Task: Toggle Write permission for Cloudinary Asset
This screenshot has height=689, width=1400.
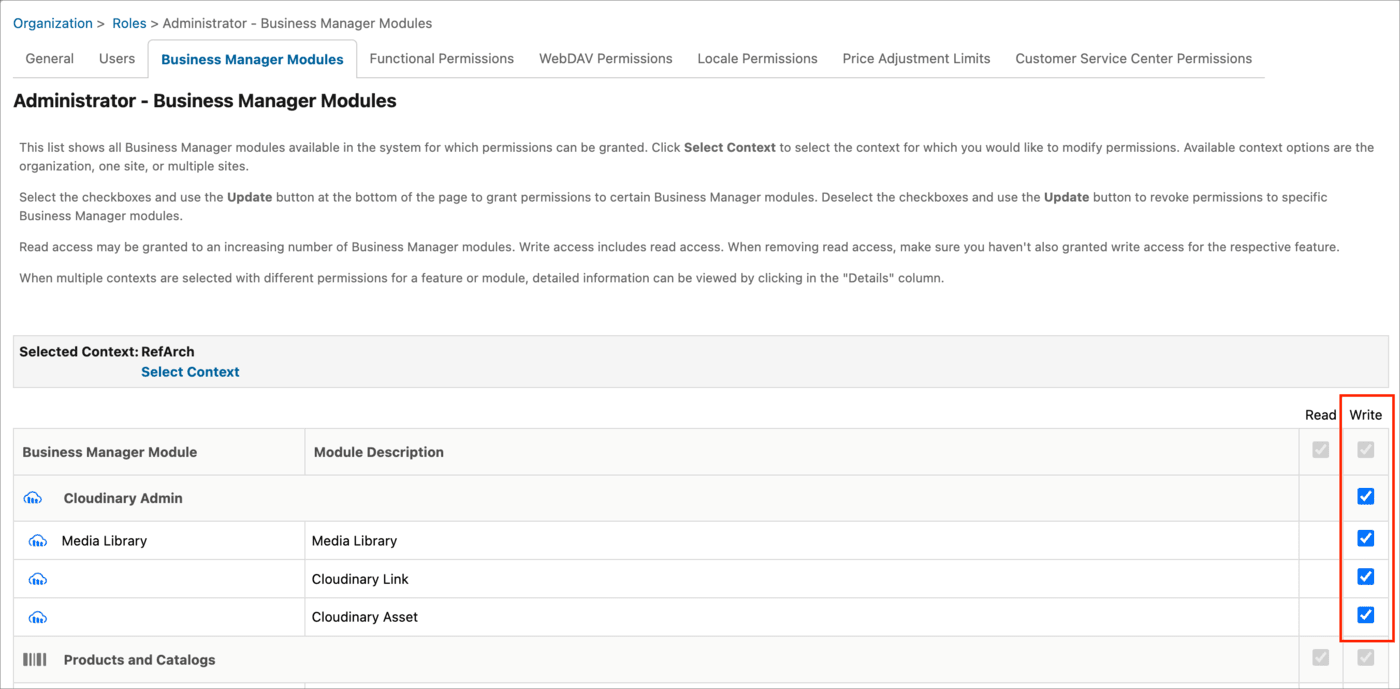Action: [x=1365, y=614]
